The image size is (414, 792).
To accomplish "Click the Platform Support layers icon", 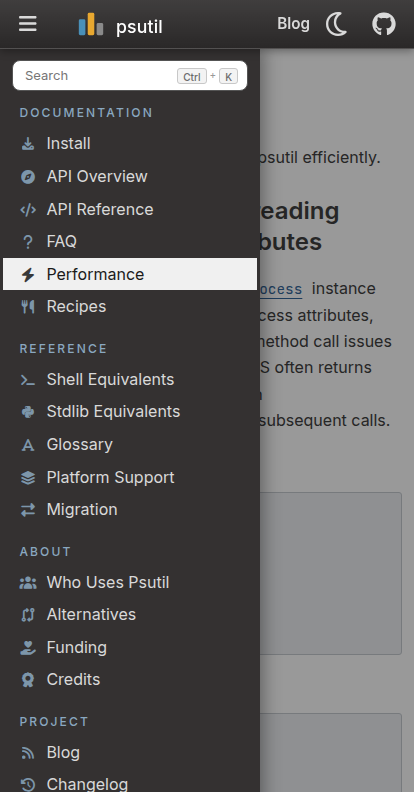I will 28,478.
